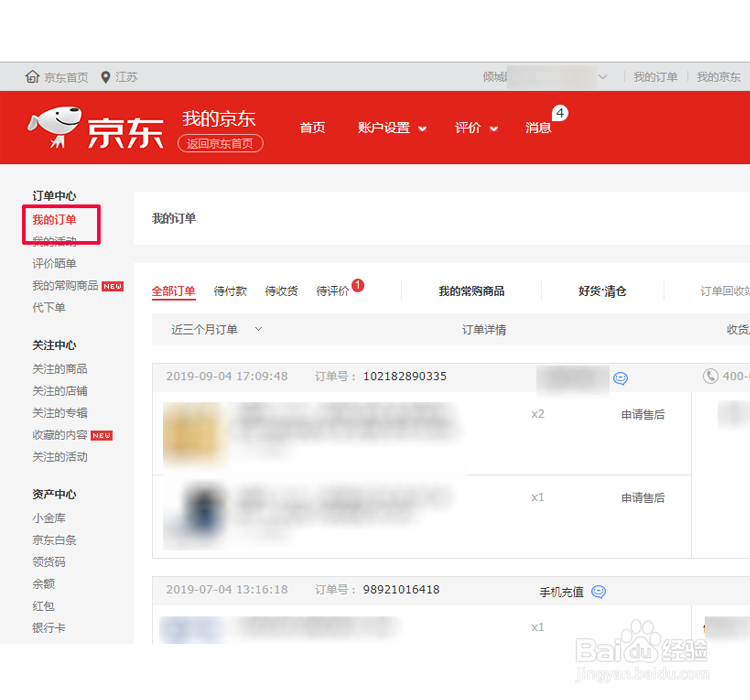Open 红包 in the sidebar
This screenshot has height=700, width=750.
tap(43, 606)
